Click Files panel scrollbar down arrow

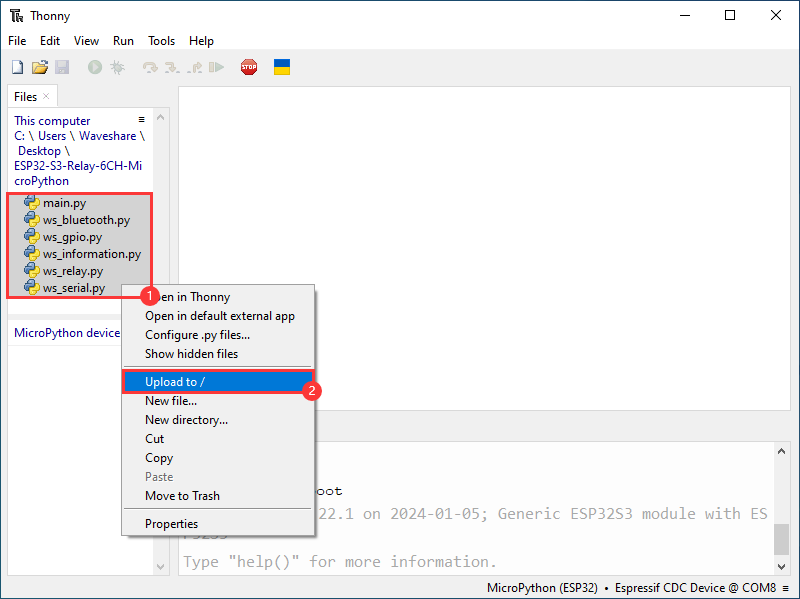click(x=160, y=566)
